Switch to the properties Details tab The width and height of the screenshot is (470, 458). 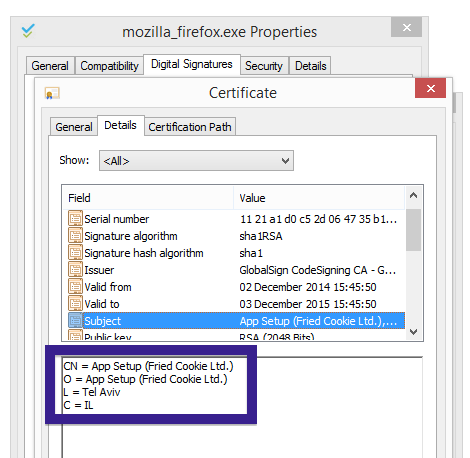(310, 66)
